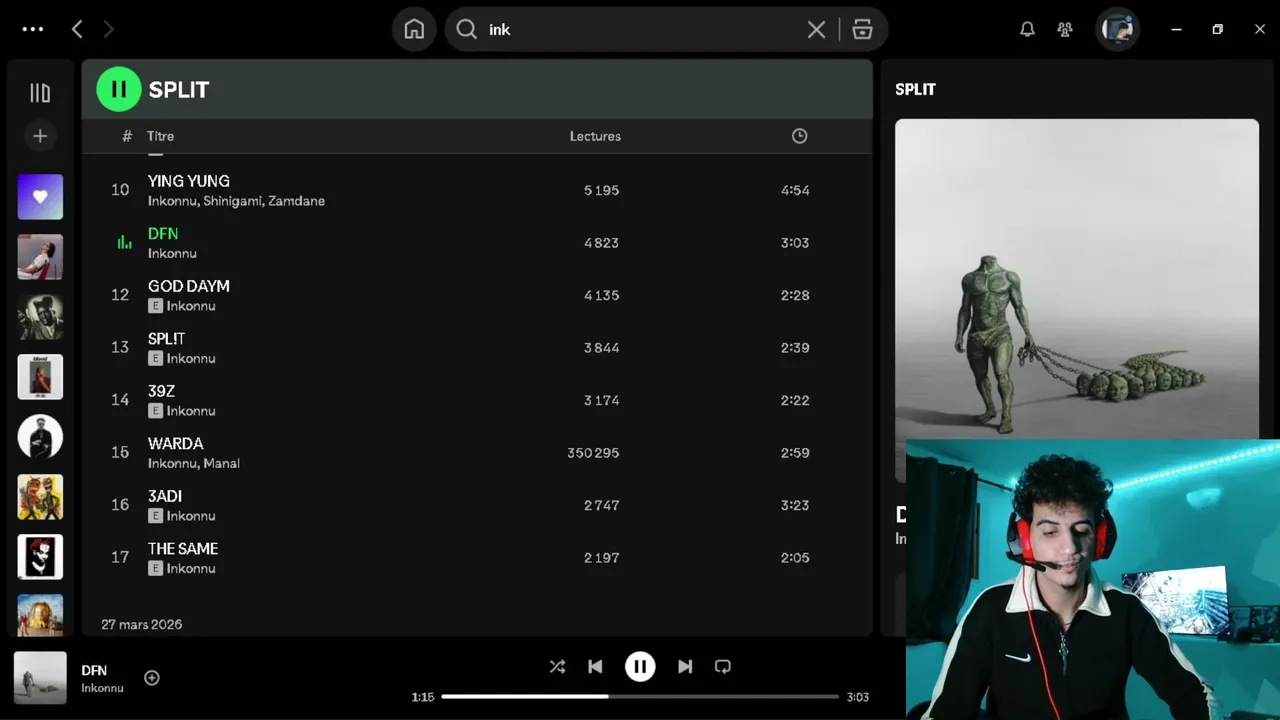Minimize the Spotify window

point(1176,29)
